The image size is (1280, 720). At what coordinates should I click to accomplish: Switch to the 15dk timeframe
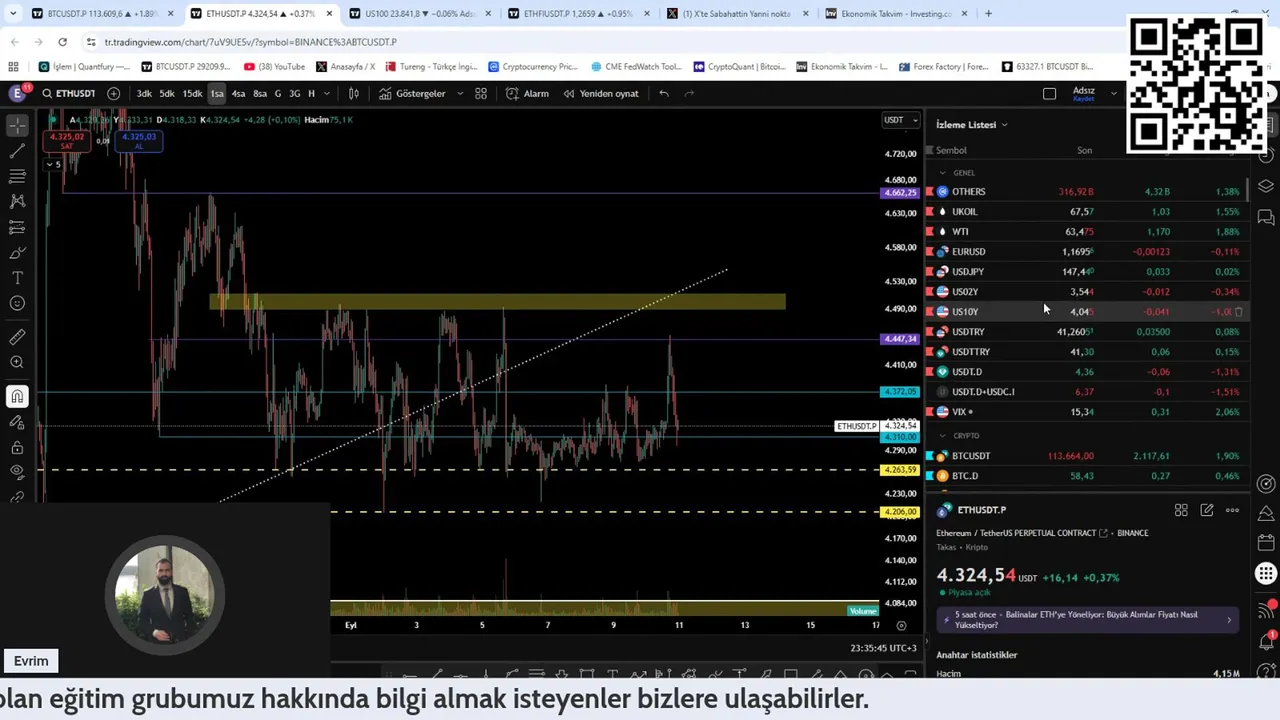192,93
